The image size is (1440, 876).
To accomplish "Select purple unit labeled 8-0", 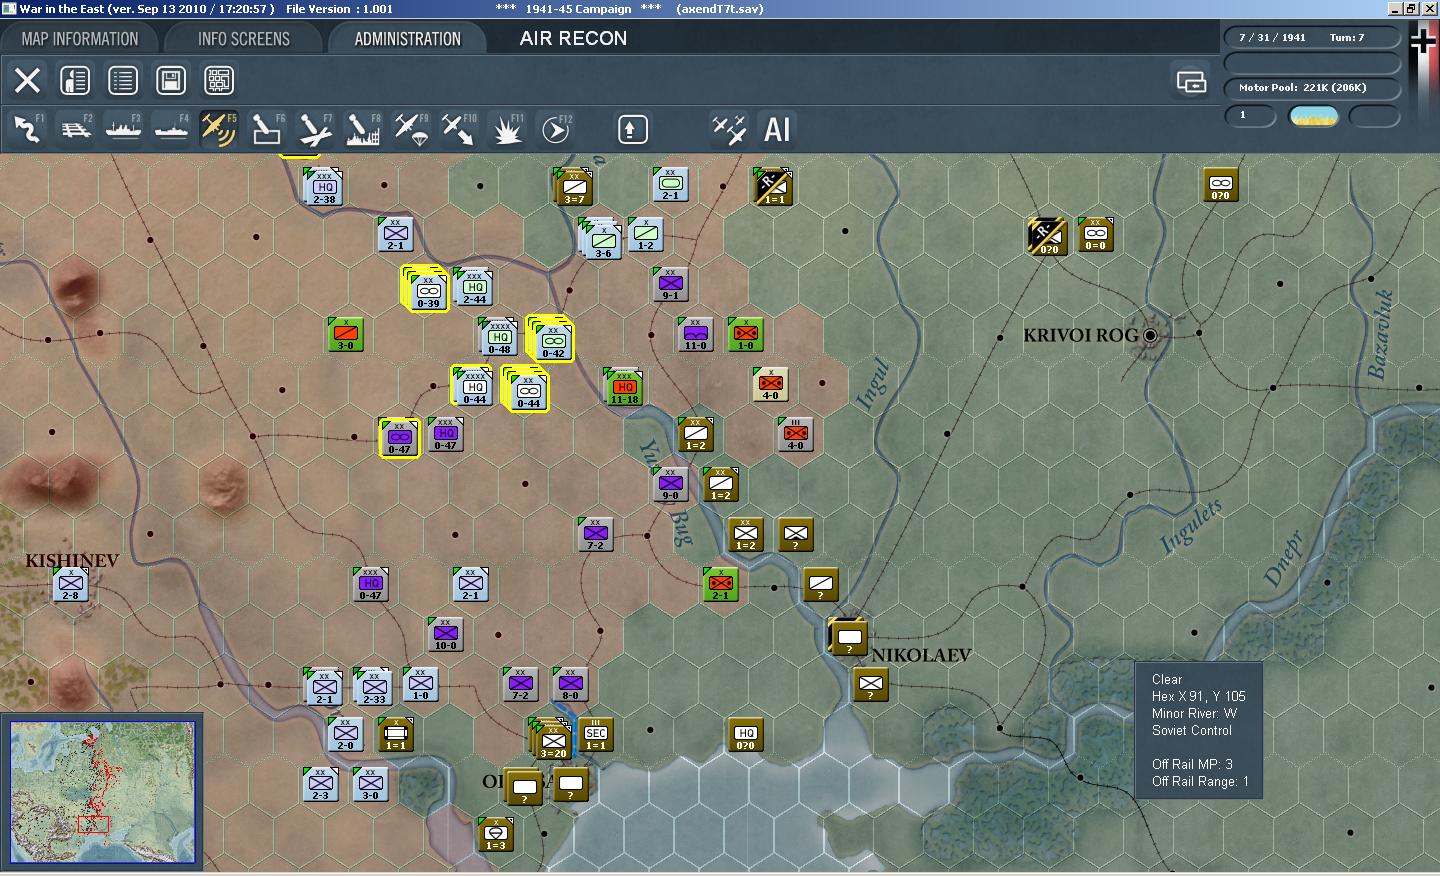I will point(570,684).
